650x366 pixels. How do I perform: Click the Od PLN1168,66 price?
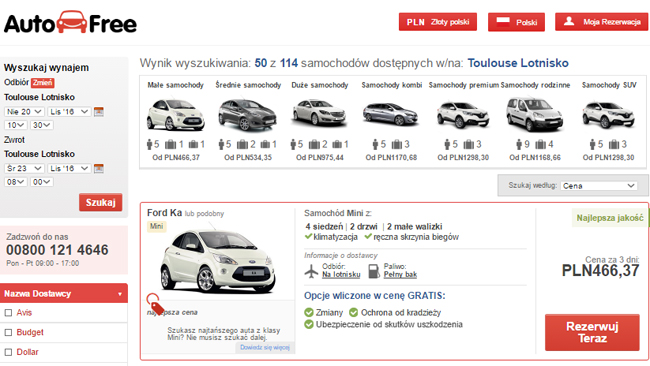[x=535, y=158]
